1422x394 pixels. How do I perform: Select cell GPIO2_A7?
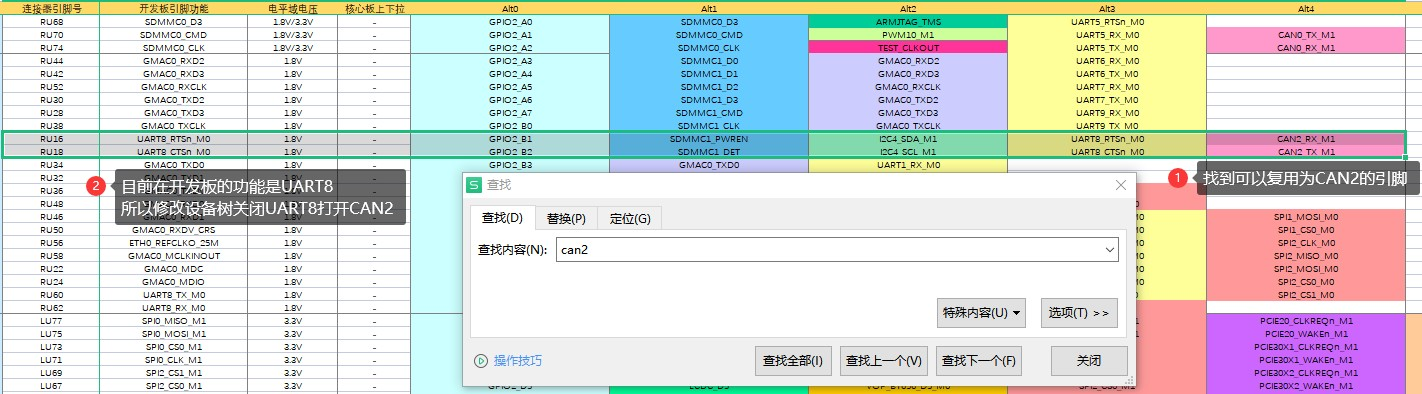point(510,113)
